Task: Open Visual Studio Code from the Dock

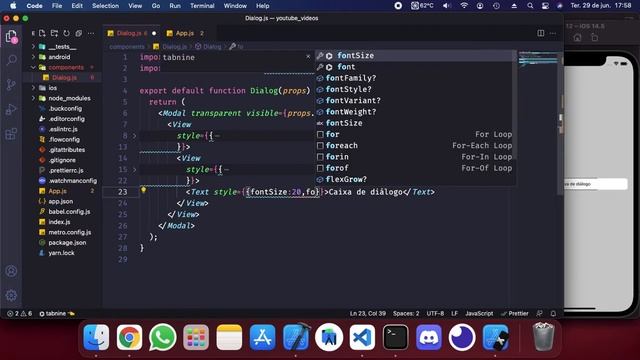Action: coord(362,338)
